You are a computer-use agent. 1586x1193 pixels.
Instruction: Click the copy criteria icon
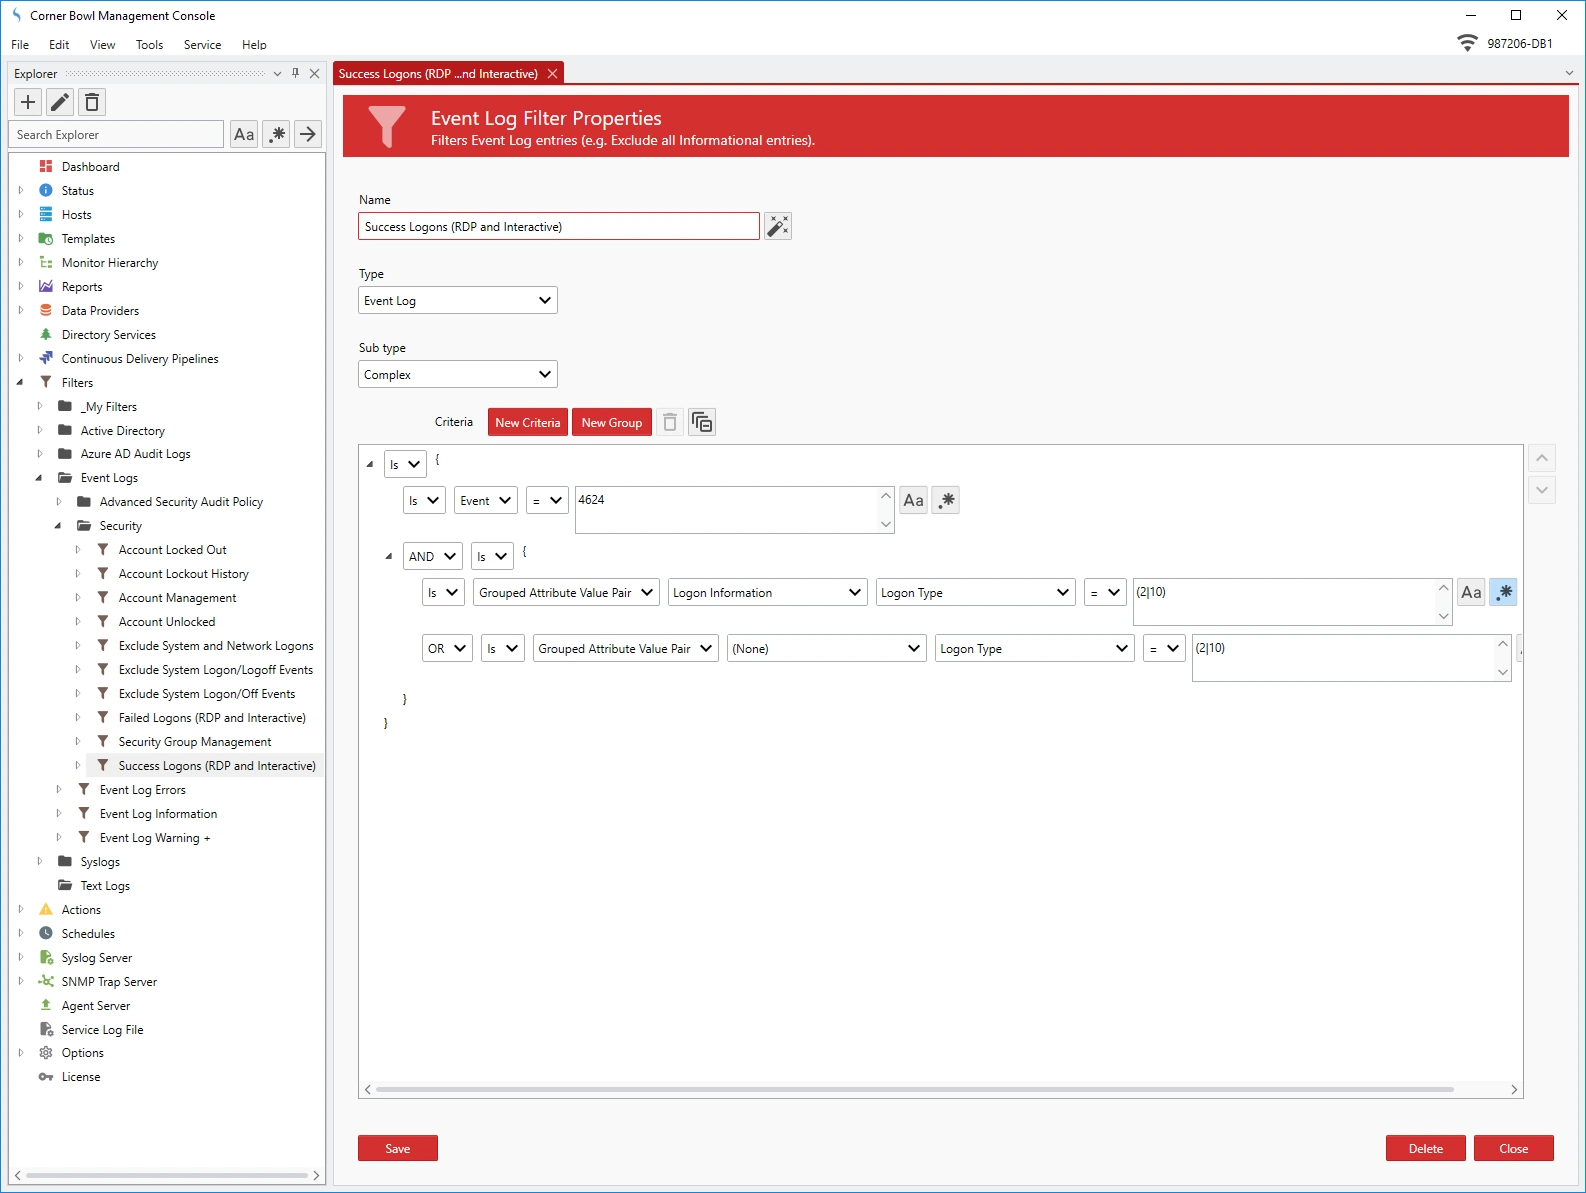point(702,423)
